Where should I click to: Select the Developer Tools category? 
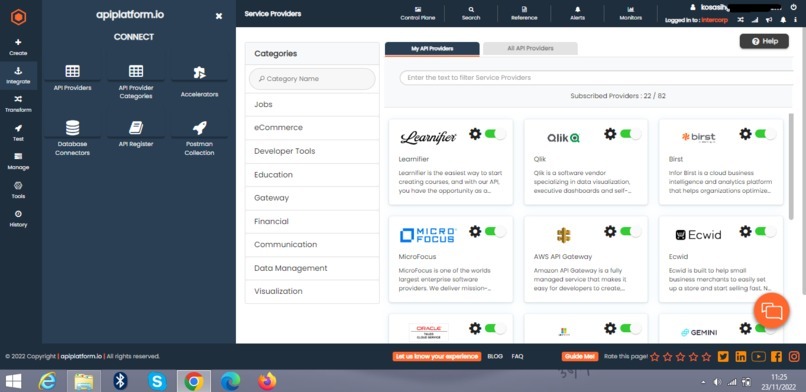pyautogui.click(x=312, y=151)
